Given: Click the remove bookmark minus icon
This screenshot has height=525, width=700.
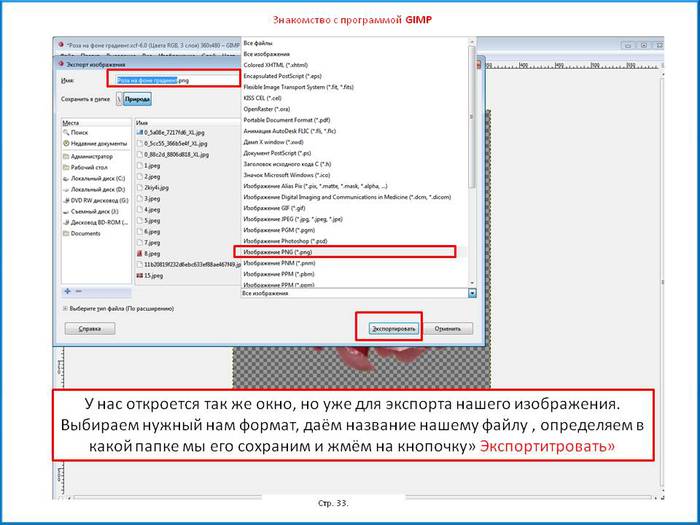Looking at the screenshot, I should (79, 291).
